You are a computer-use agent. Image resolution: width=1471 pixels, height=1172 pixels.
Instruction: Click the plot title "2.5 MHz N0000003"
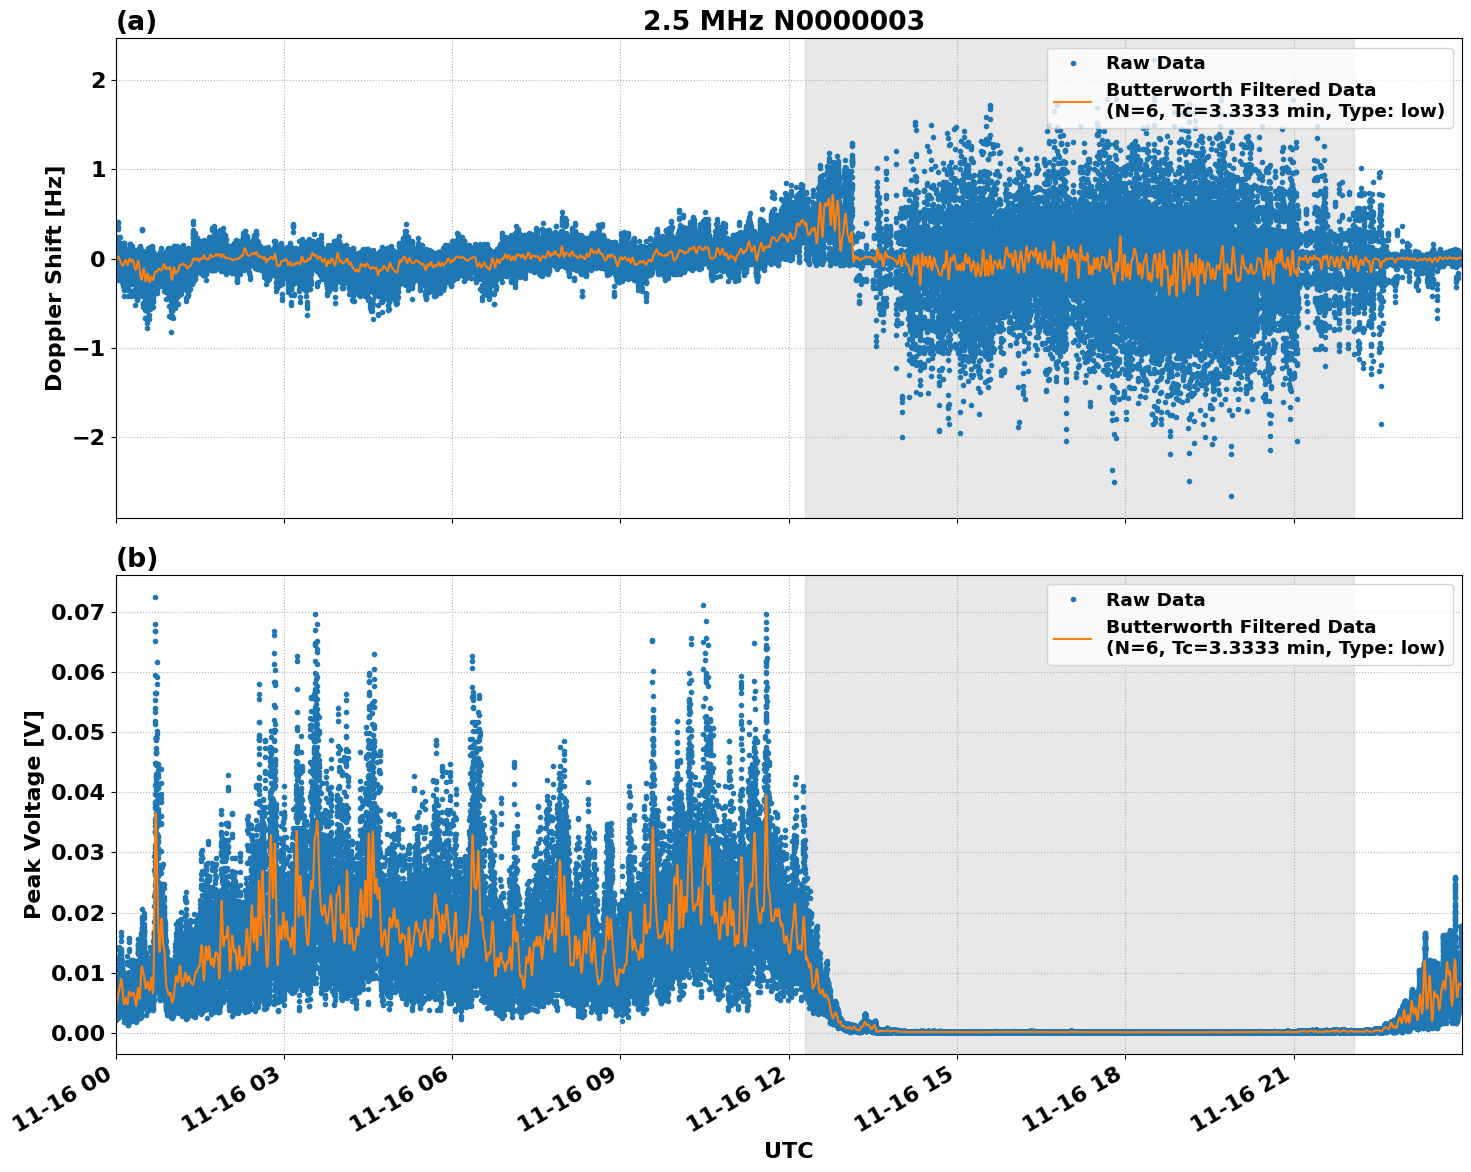pyautogui.click(x=783, y=21)
